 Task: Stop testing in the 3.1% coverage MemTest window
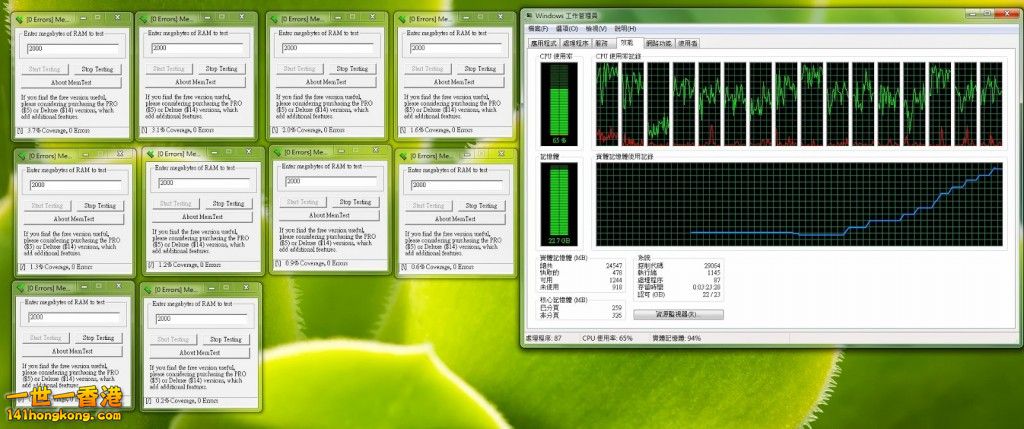222,68
